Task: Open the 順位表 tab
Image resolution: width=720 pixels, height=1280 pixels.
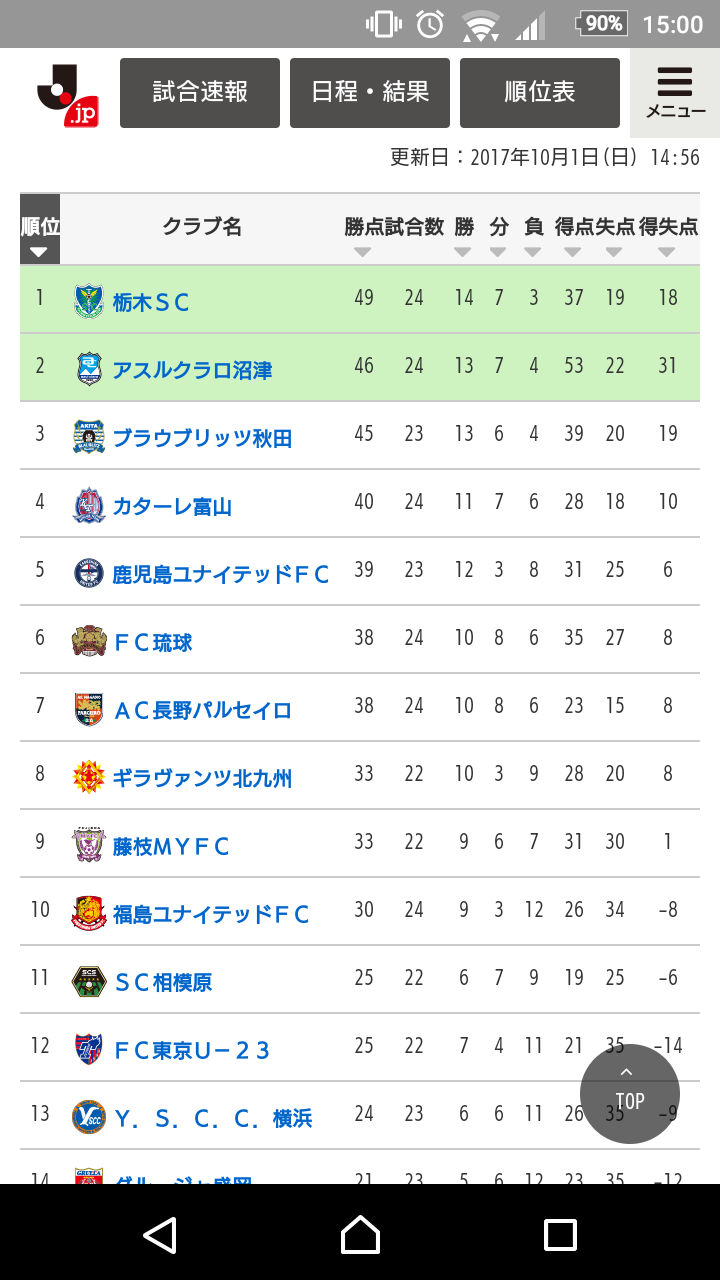Action: 540,93
